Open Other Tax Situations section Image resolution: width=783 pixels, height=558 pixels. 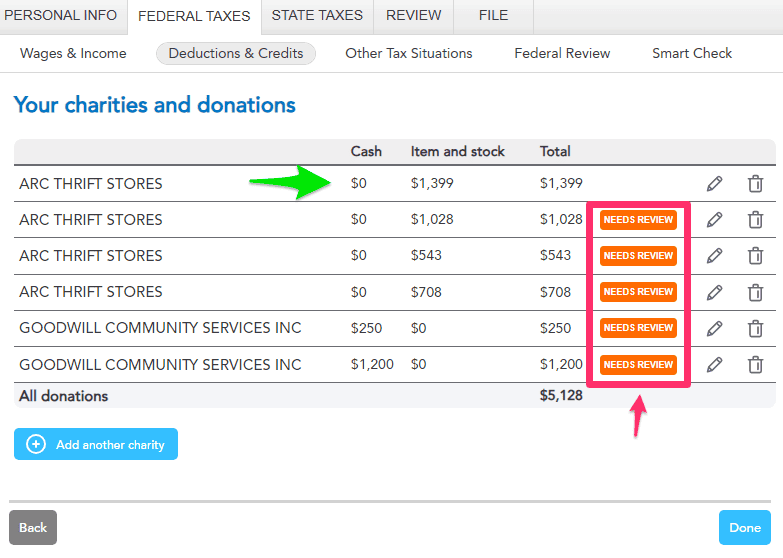pos(409,53)
